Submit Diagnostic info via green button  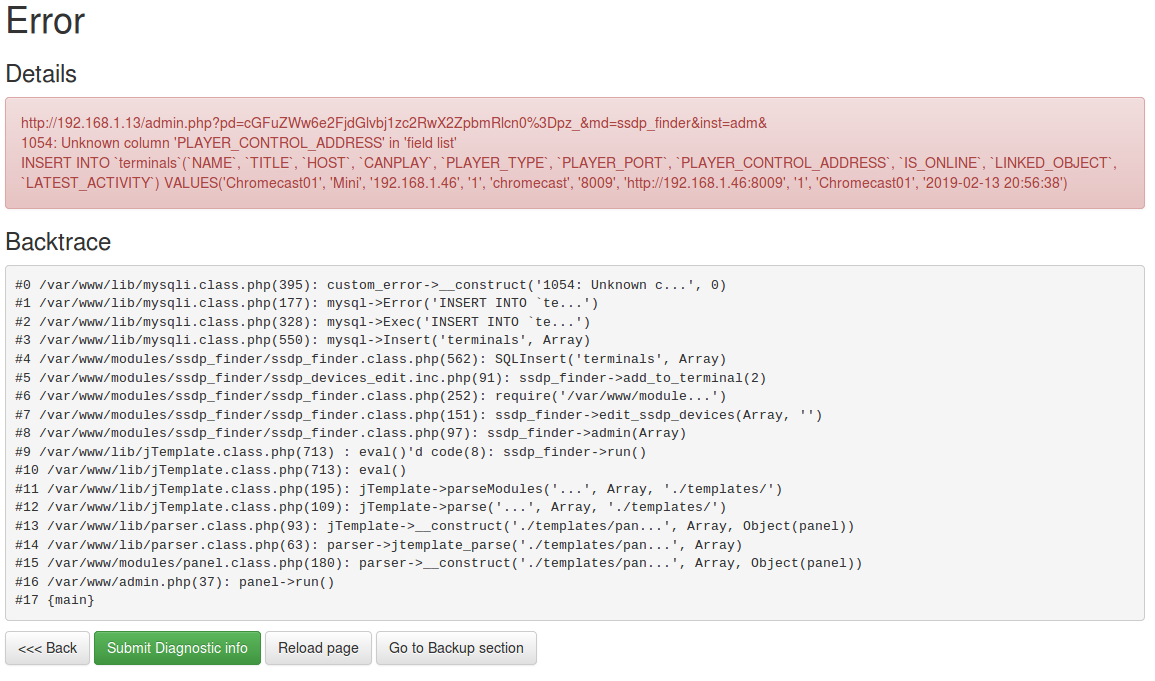(178, 648)
